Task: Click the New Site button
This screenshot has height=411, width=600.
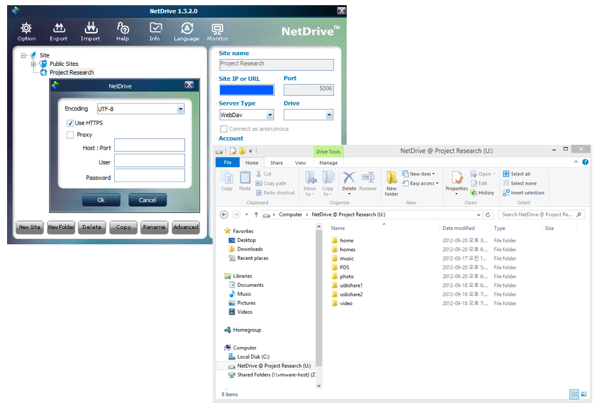Action: coord(29,227)
